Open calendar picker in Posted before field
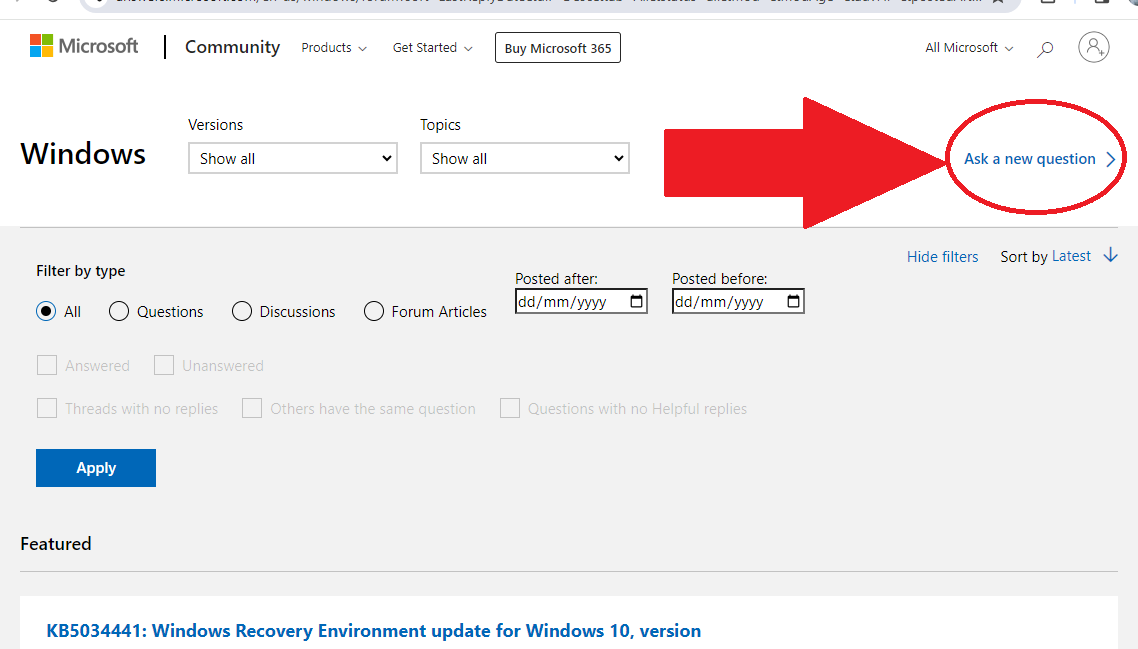This screenshot has width=1138, height=649. (x=793, y=301)
